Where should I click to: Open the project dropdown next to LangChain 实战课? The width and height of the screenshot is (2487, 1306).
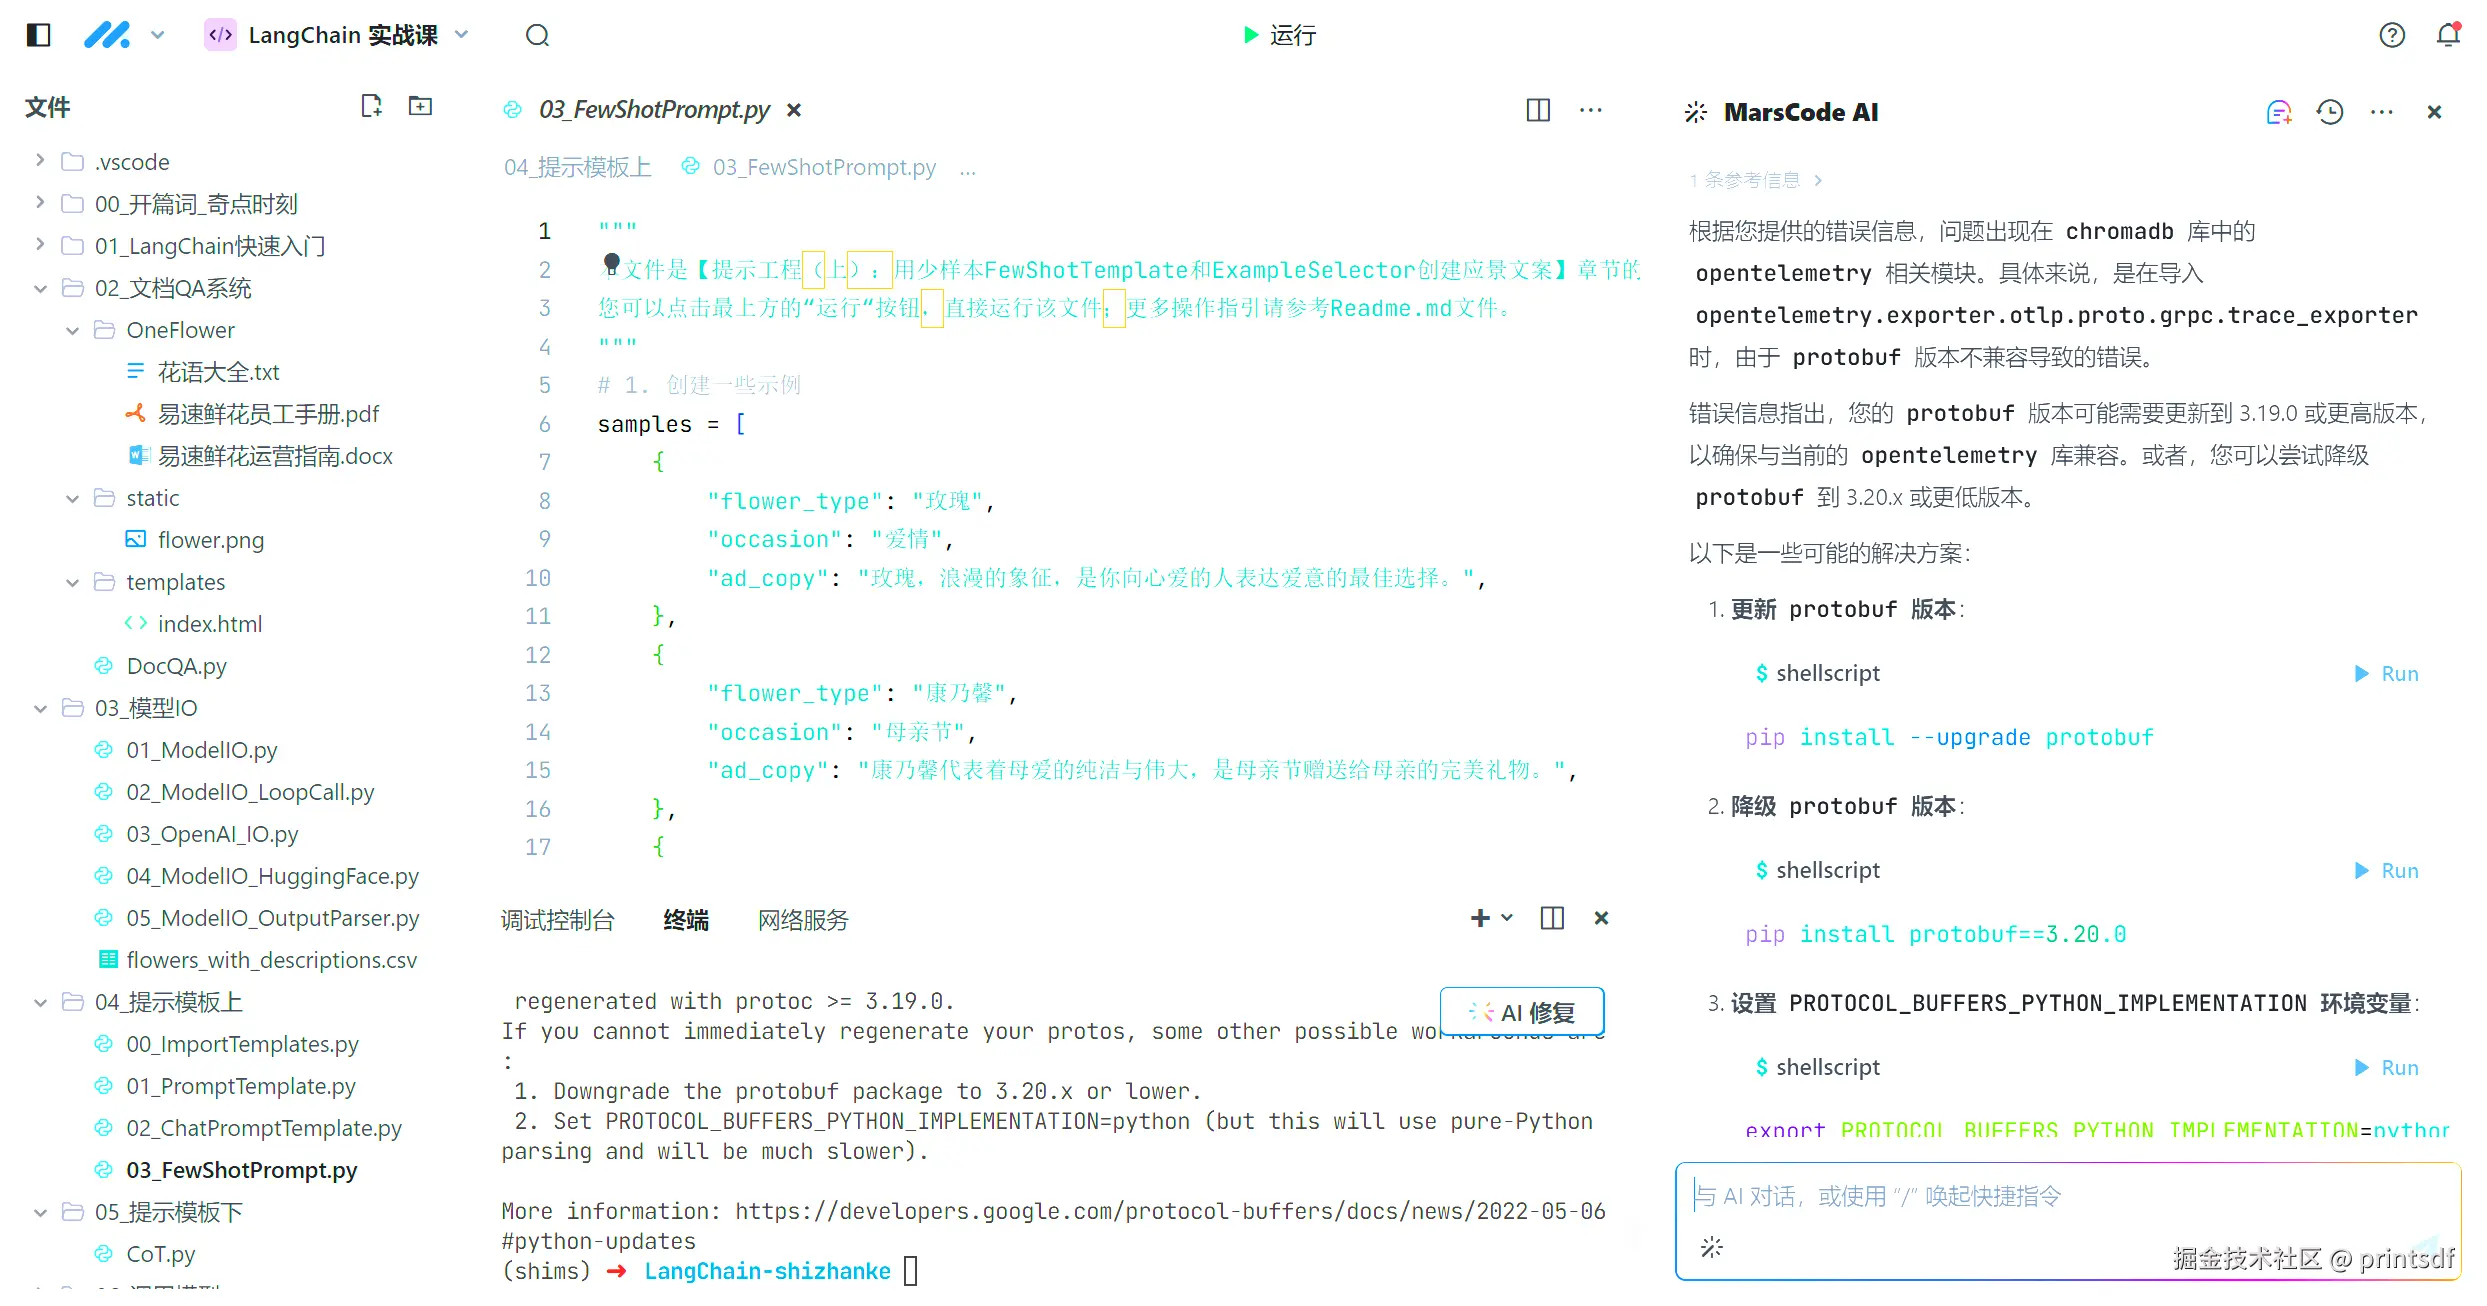coord(461,34)
